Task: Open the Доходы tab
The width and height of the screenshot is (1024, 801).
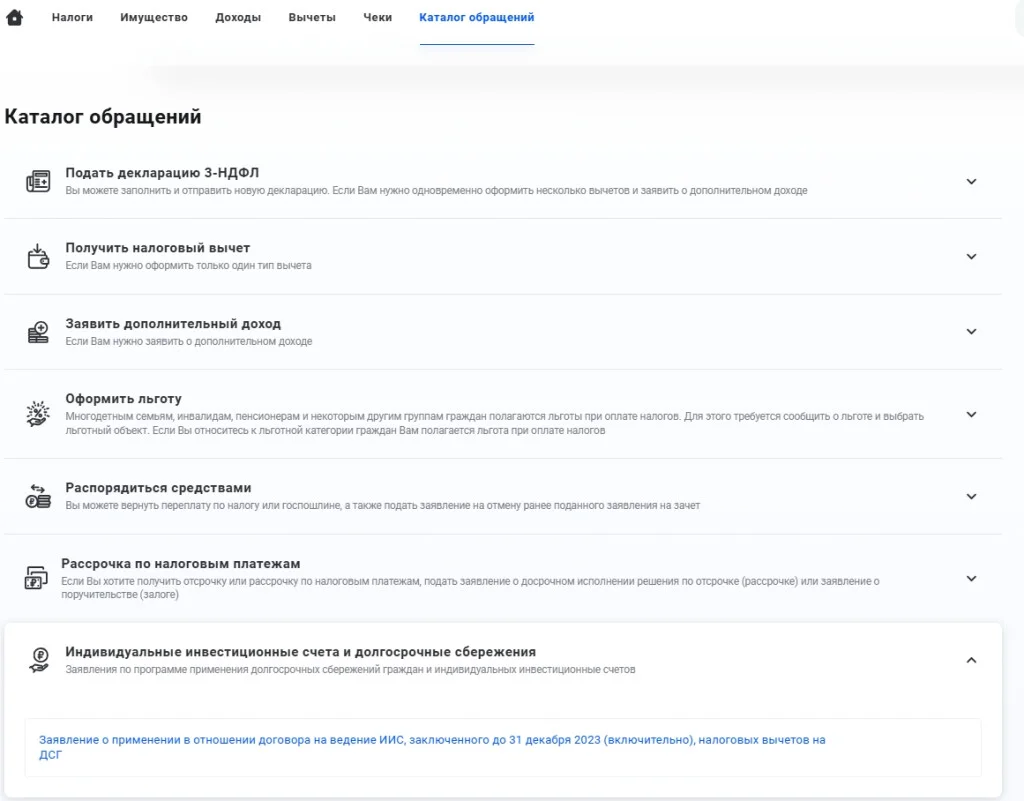Action: [238, 18]
